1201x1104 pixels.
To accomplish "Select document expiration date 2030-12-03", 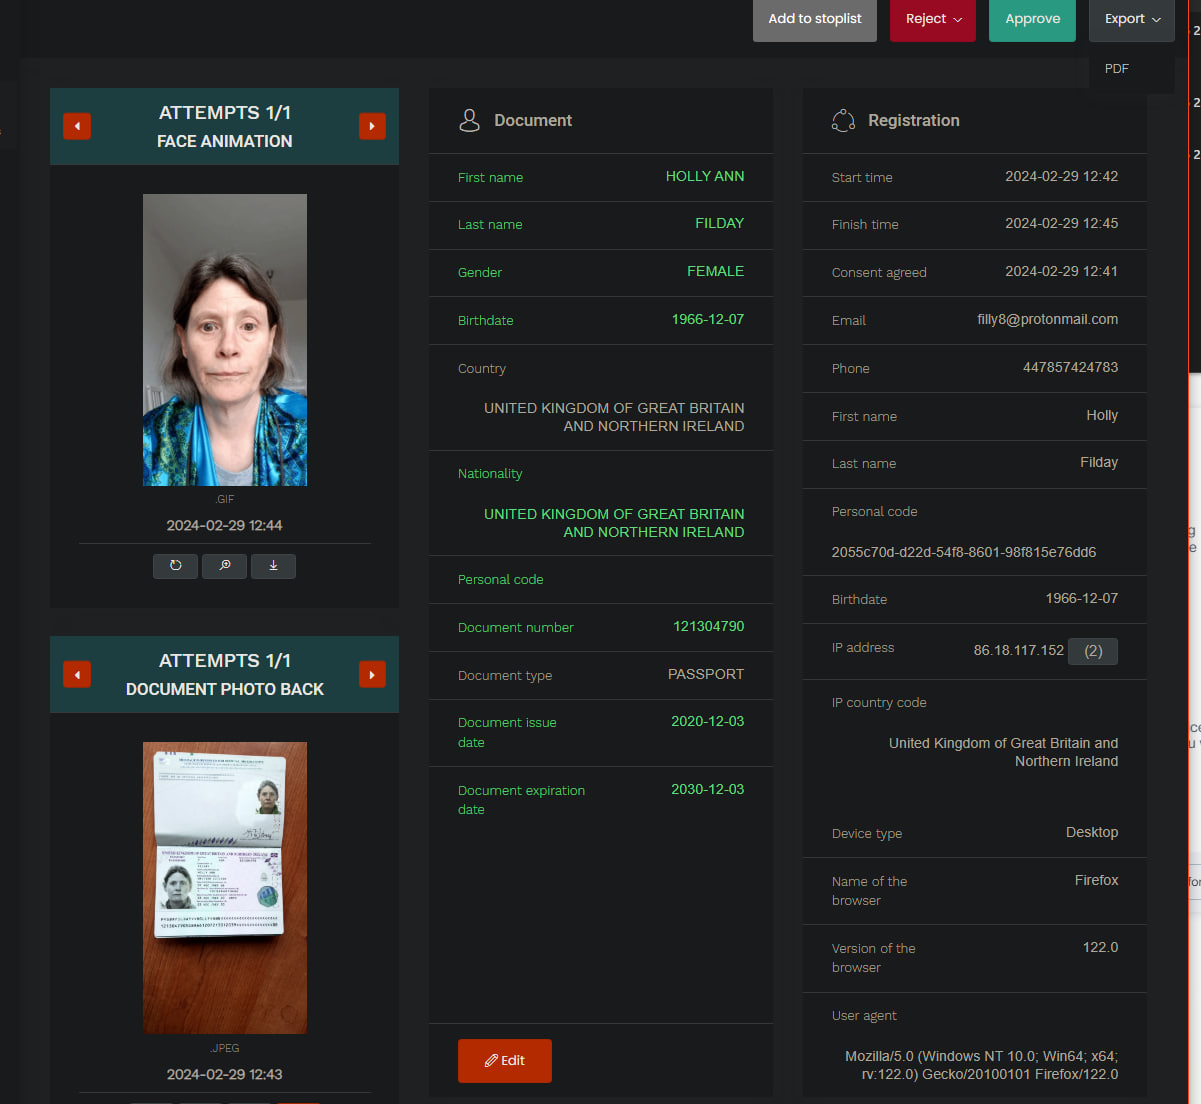I will tap(708, 789).
